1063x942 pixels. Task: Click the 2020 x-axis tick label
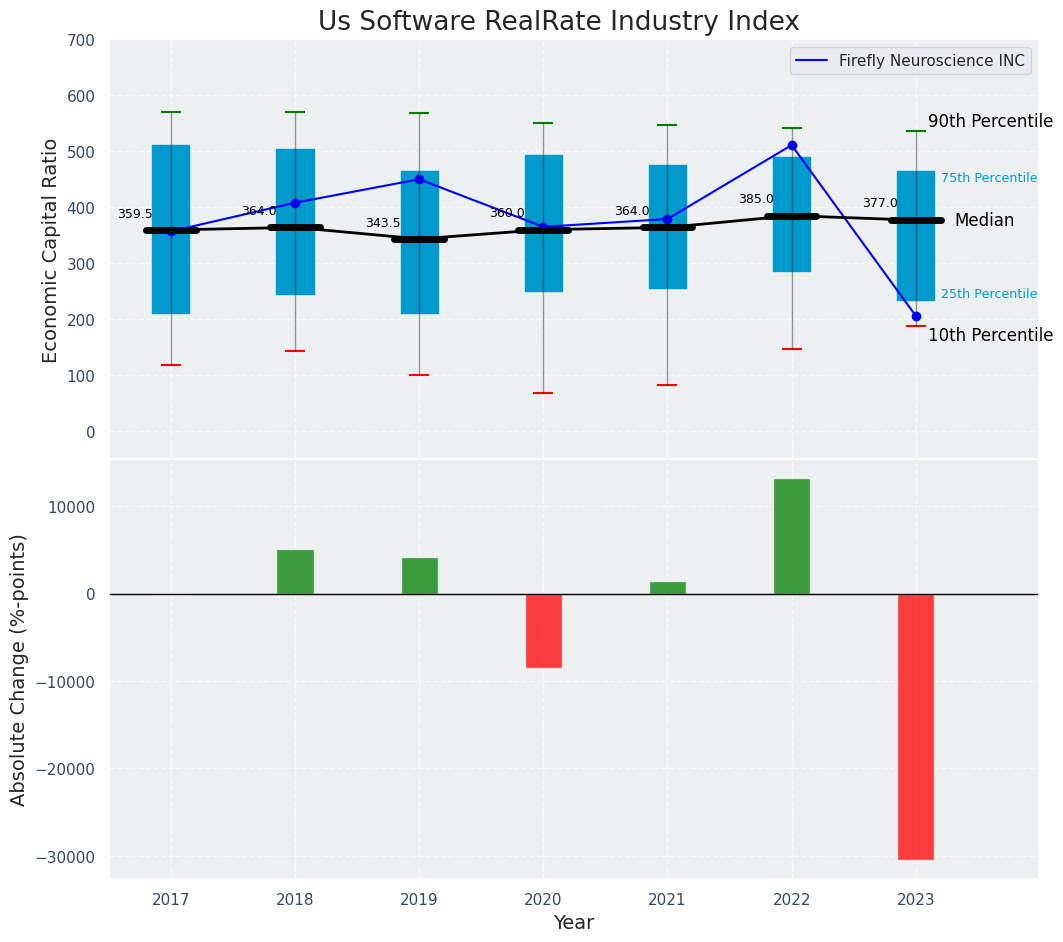point(543,899)
